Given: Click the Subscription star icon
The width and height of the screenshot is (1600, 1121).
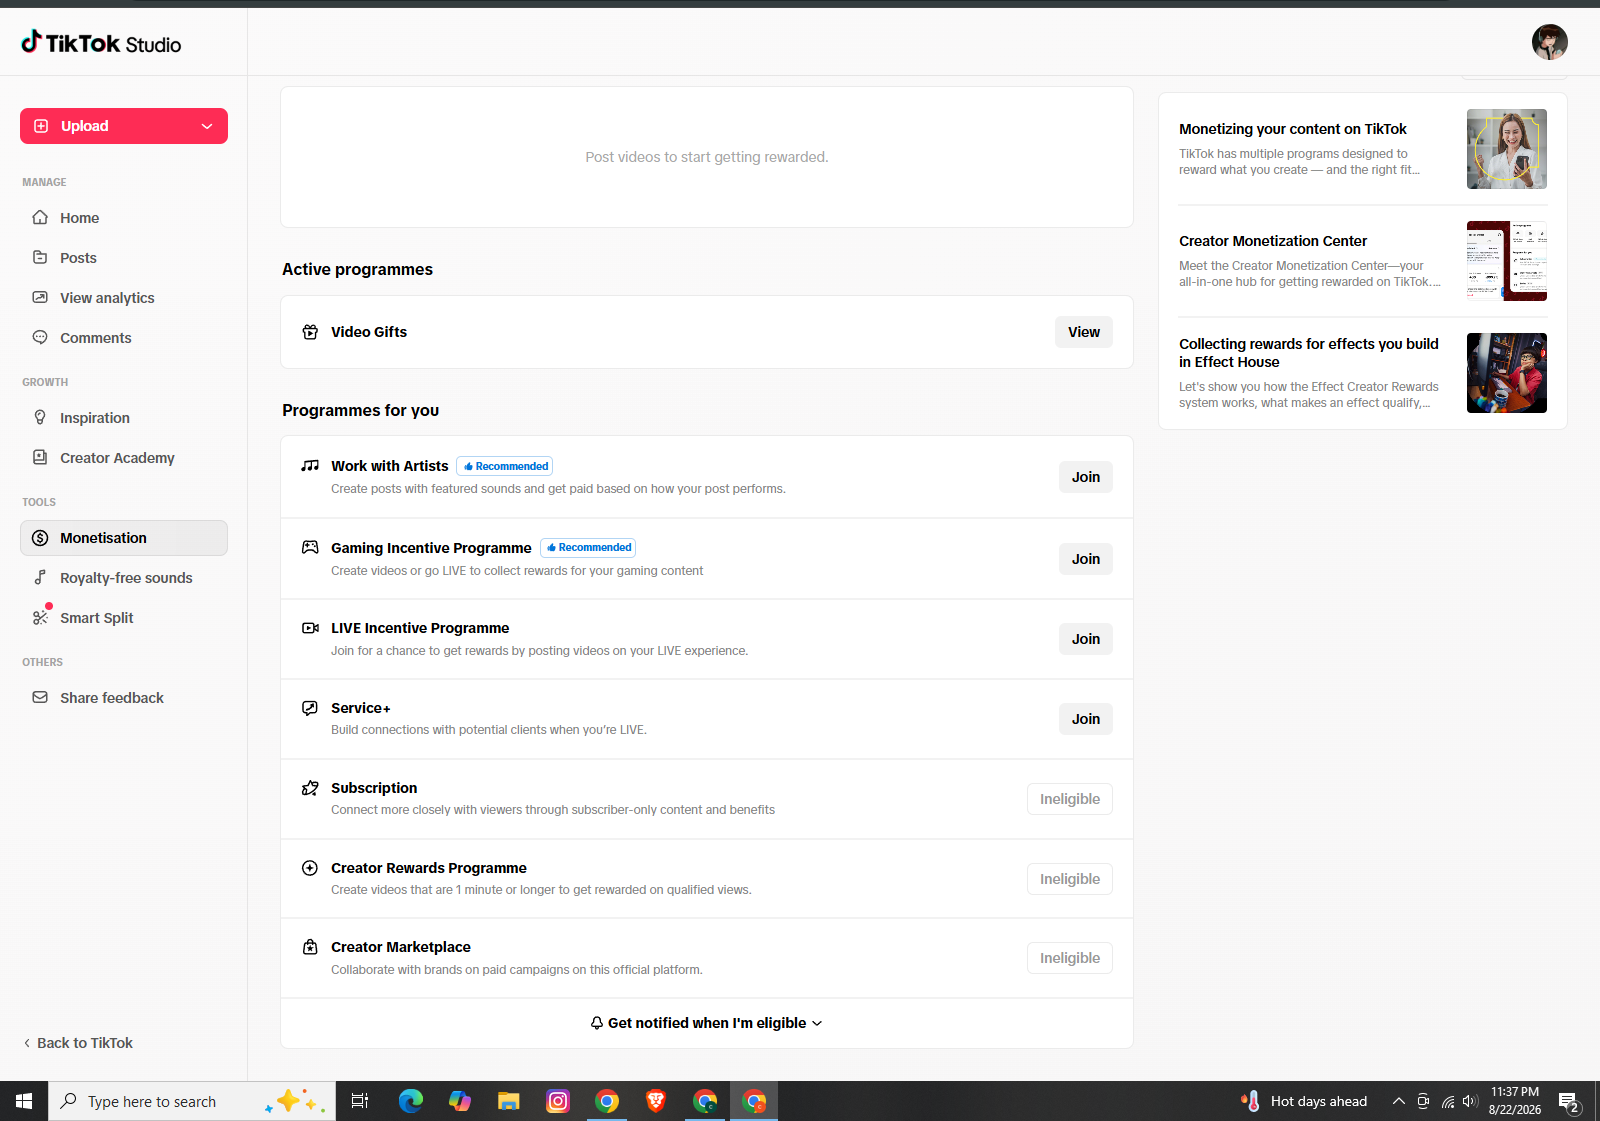Looking at the screenshot, I should pos(310,788).
